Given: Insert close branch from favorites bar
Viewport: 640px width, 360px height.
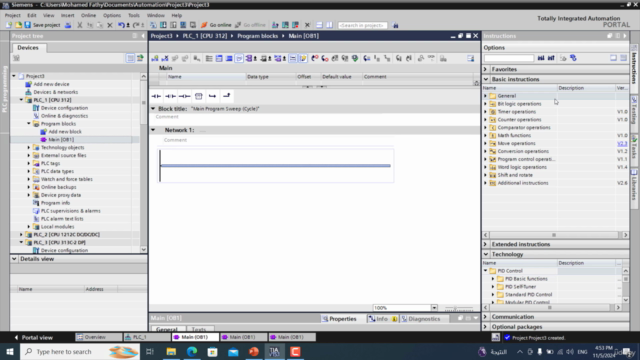Looking at the screenshot, I should (227, 96).
